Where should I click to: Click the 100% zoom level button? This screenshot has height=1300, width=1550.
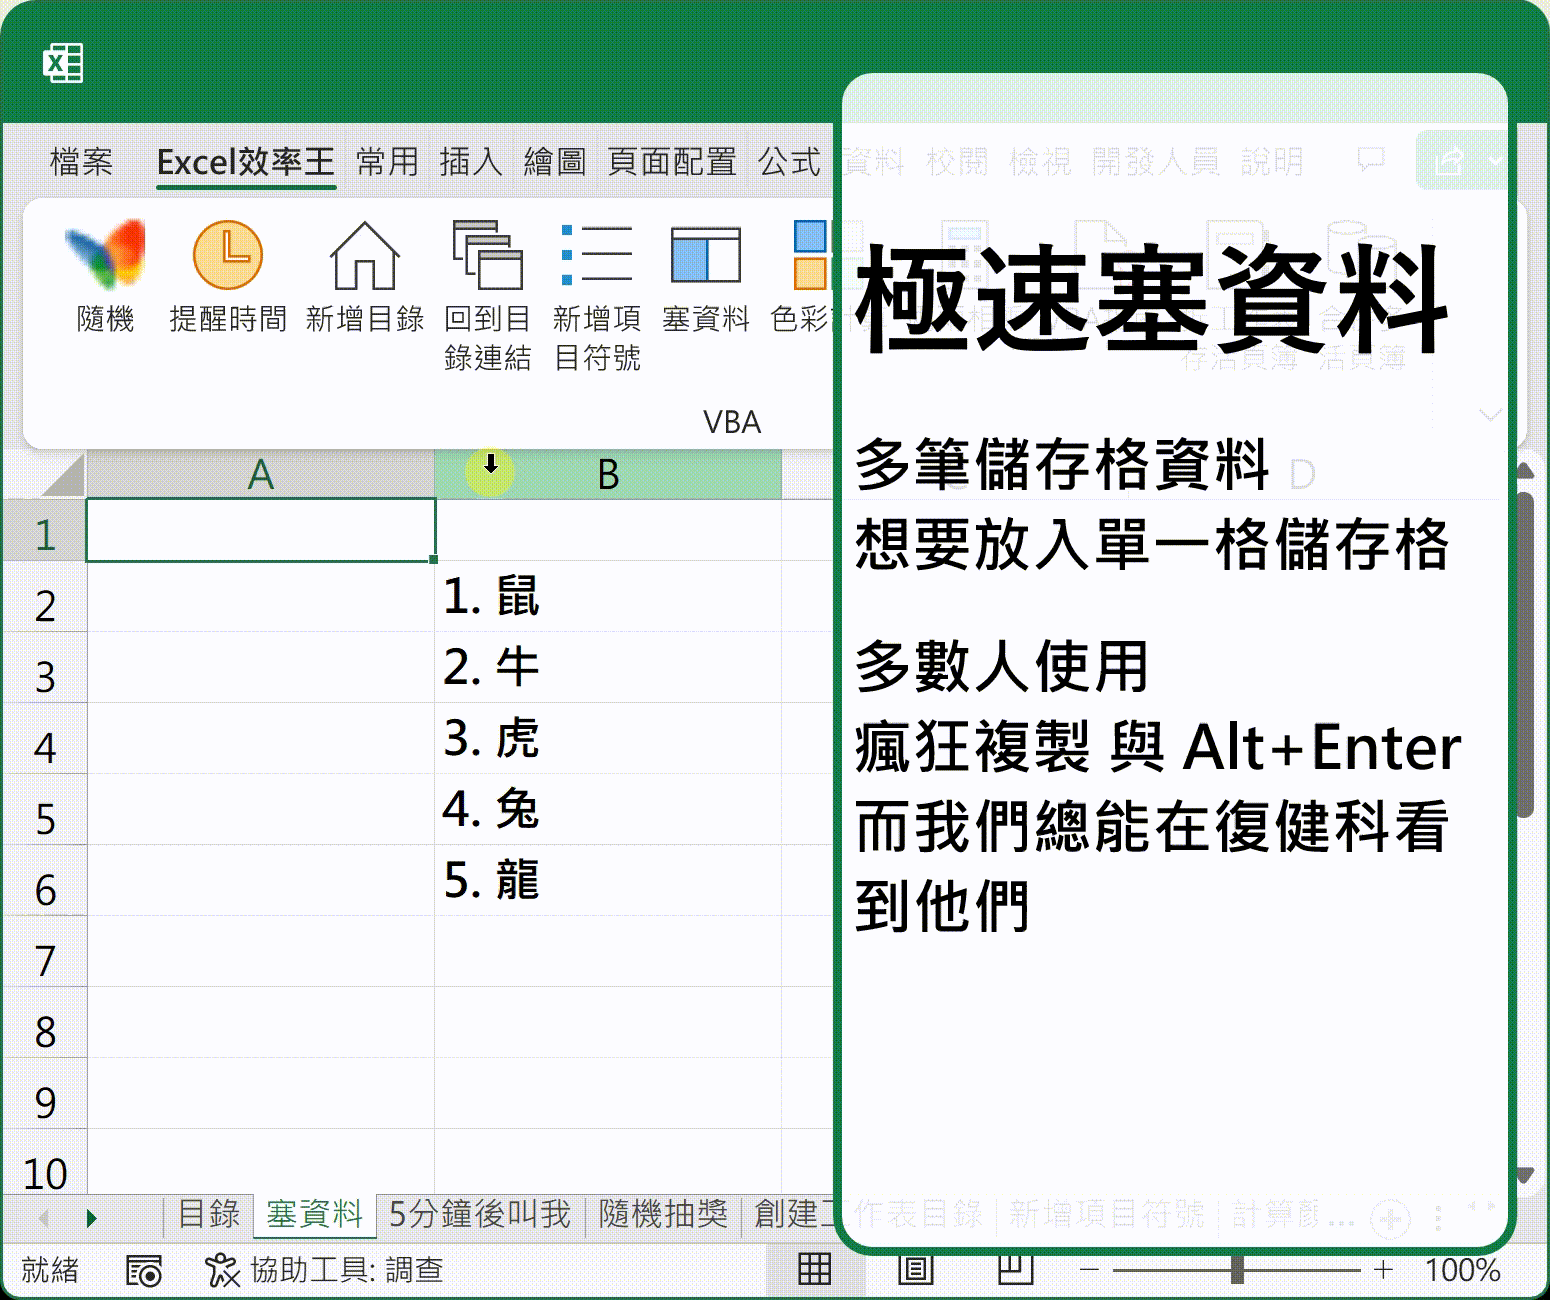tap(1462, 1271)
